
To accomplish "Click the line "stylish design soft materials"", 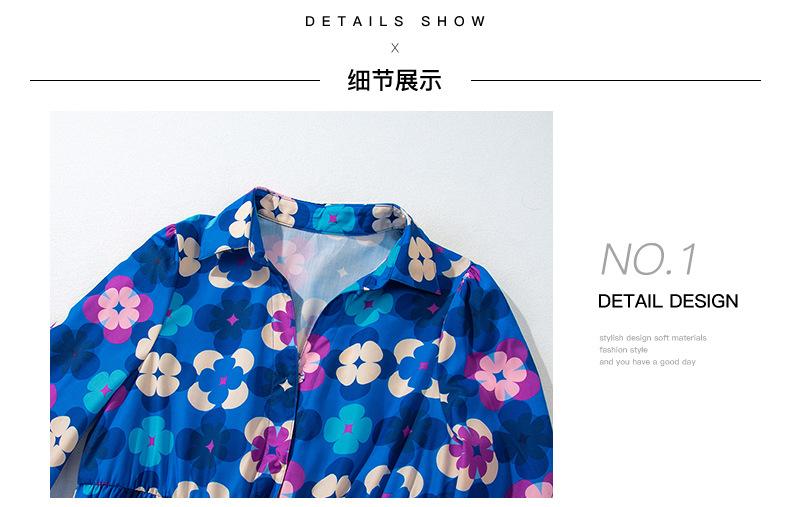I will (x=653, y=338).
